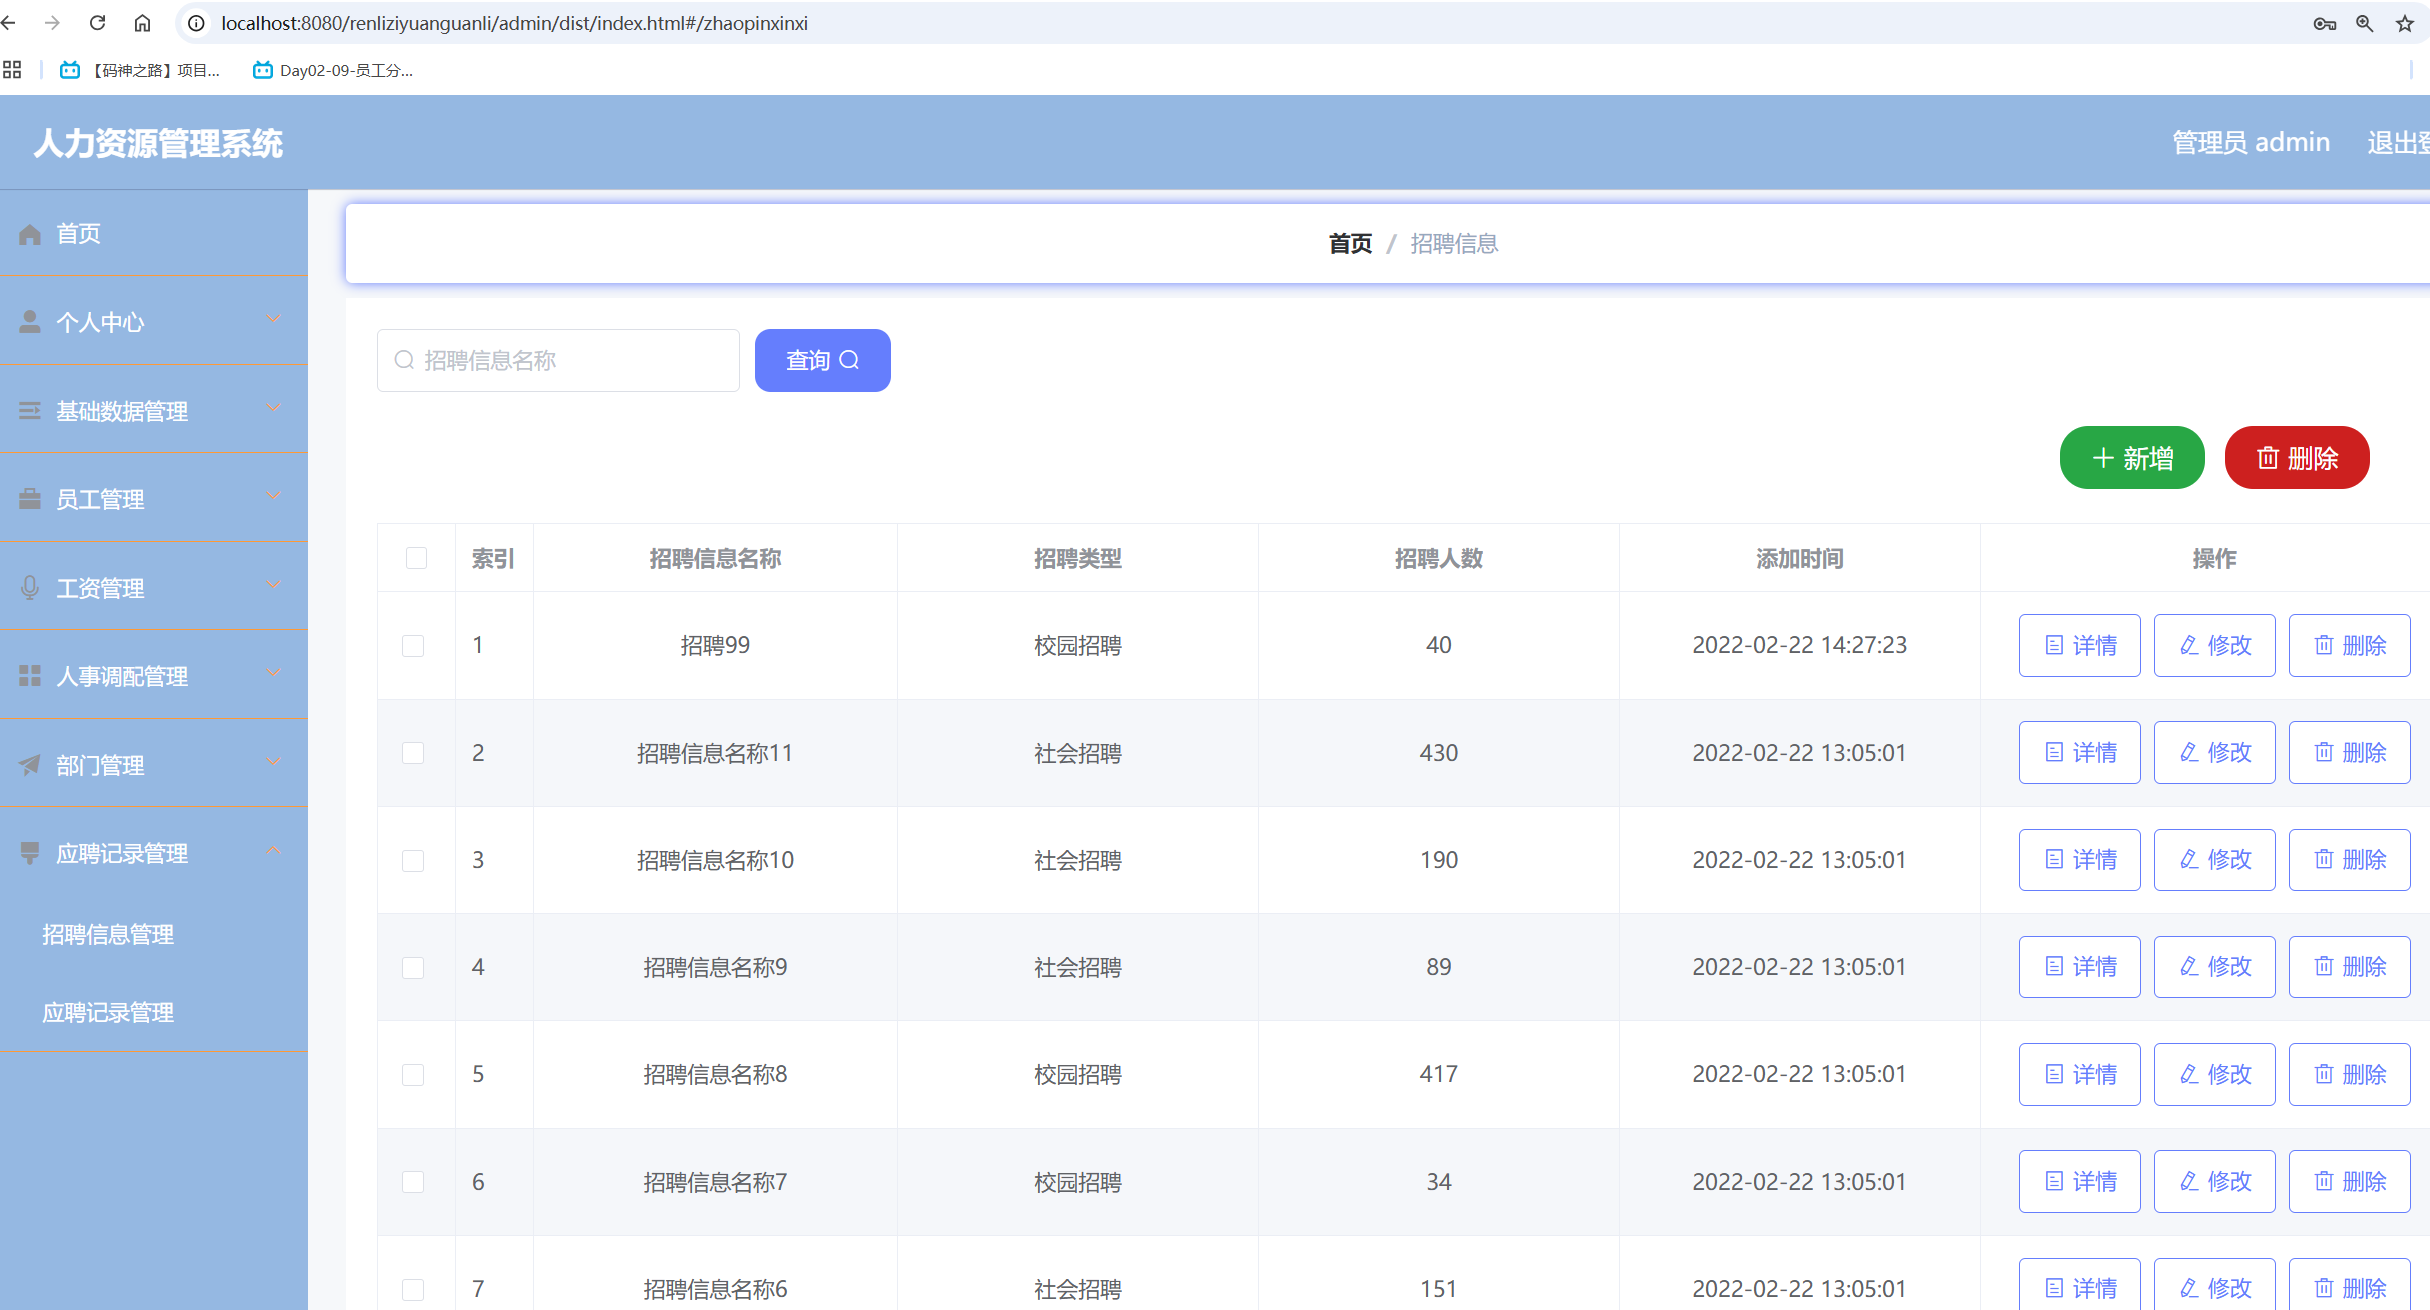
Task: Click the briefcase icon beside 员工管理
Action: (30, 499)
